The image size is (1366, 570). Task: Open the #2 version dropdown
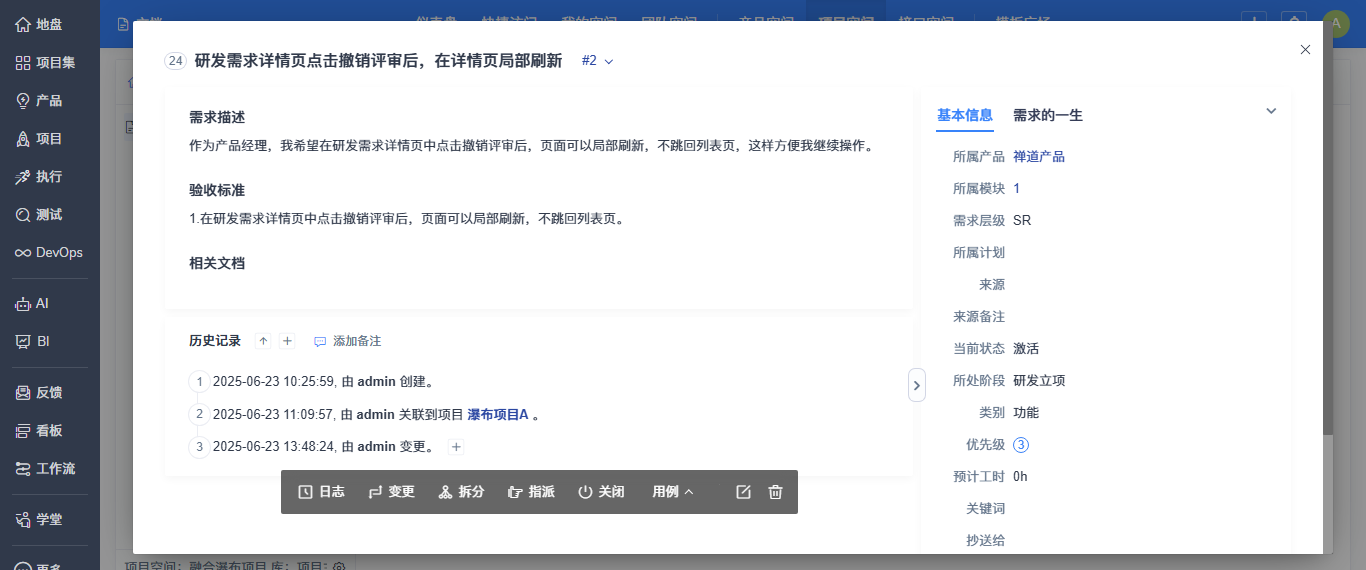pyautogui.click(x=597, y=61)
